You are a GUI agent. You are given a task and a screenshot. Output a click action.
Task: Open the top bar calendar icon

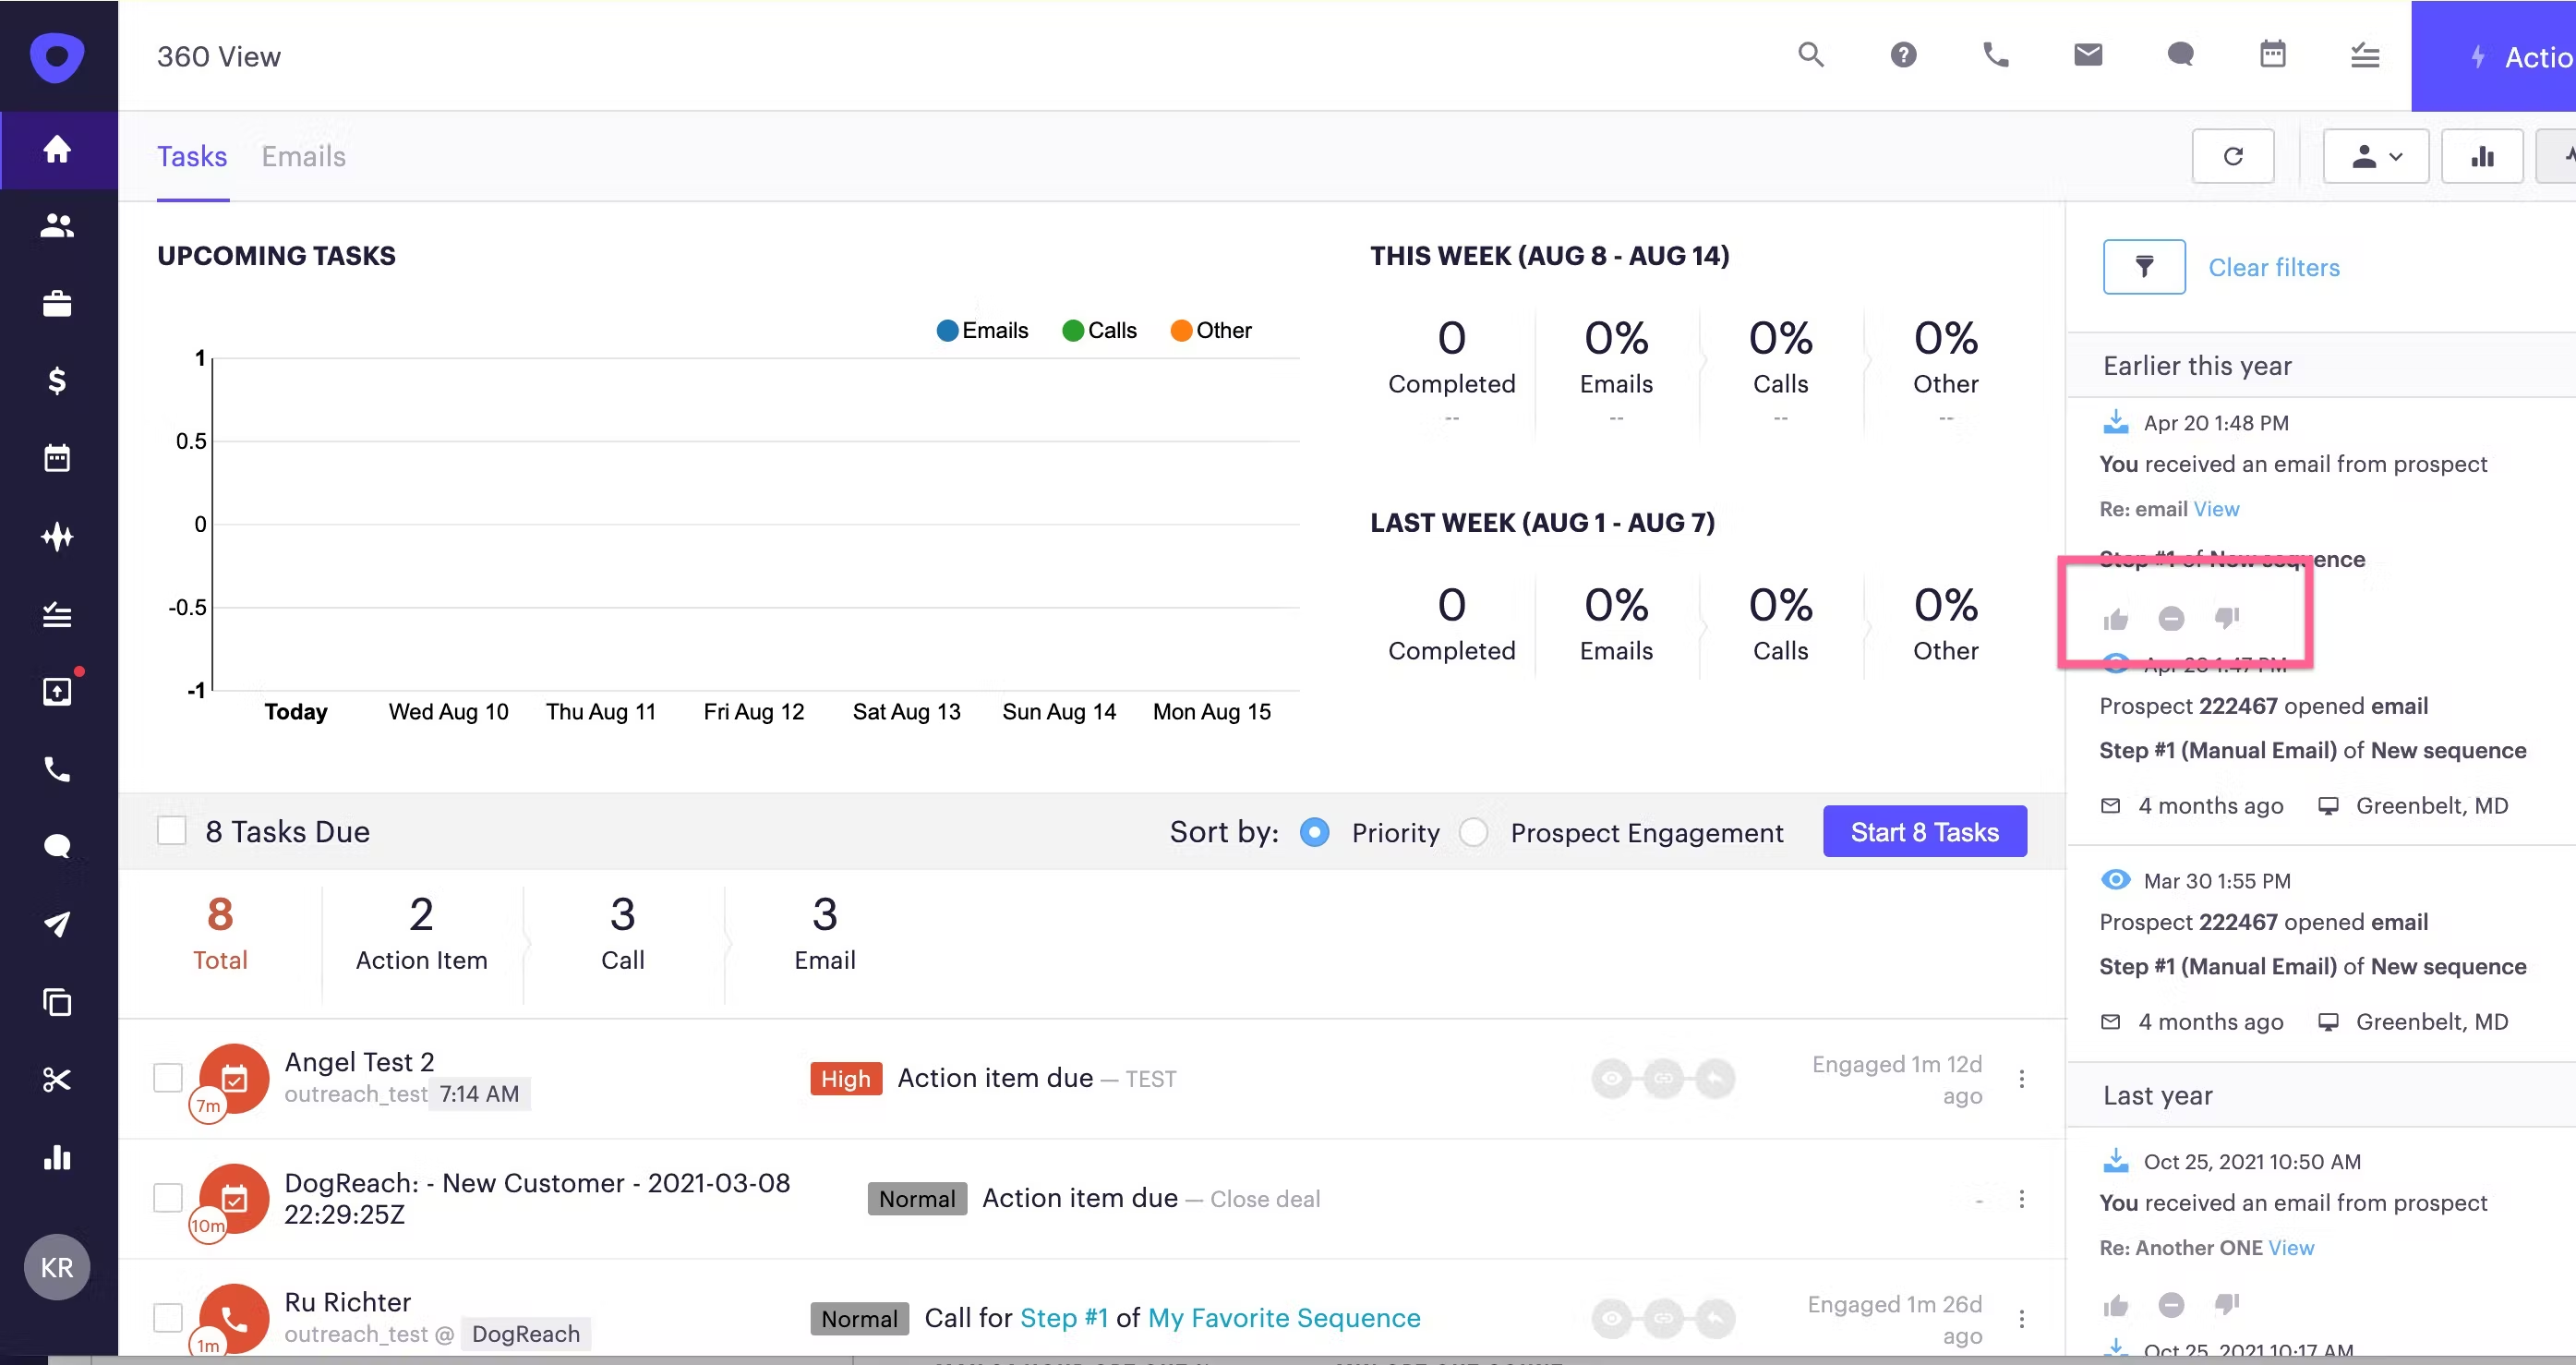pos(2273,55)
